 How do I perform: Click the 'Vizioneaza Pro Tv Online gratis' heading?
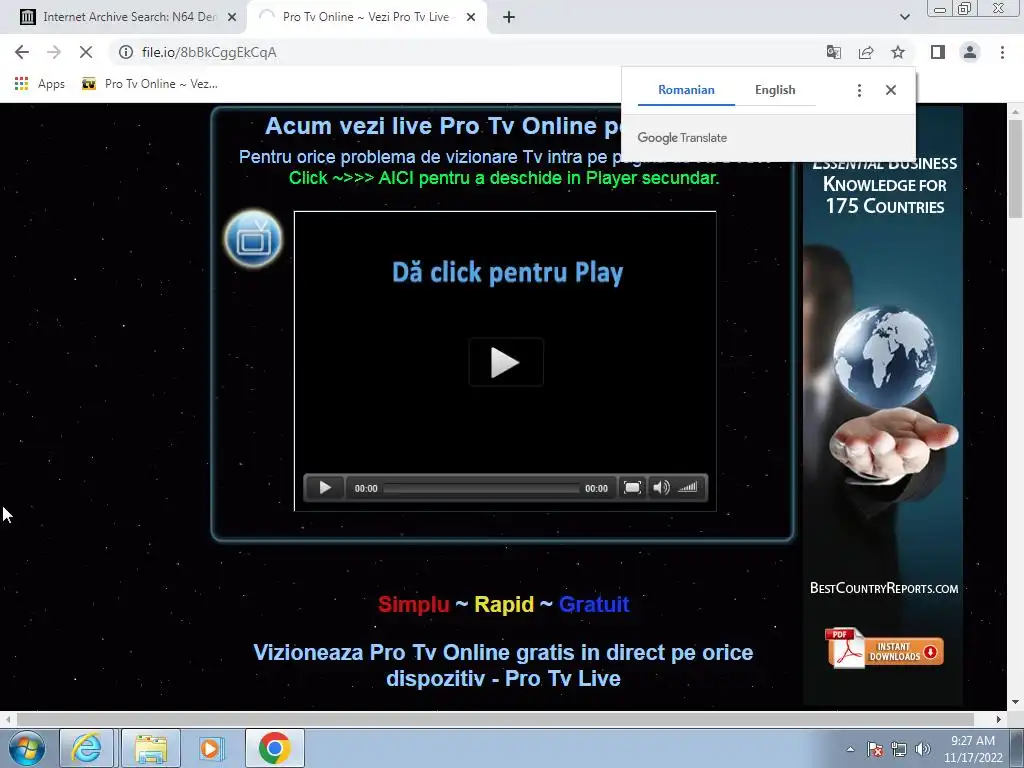click(503, 665)
